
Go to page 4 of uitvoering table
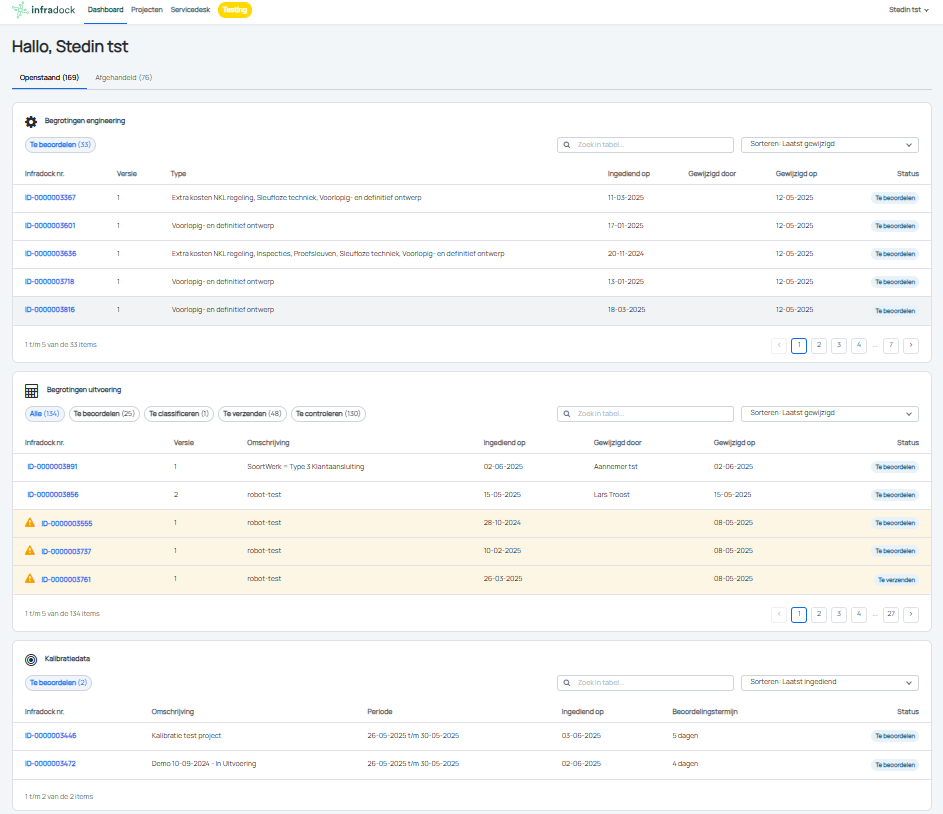coord(859,614)
